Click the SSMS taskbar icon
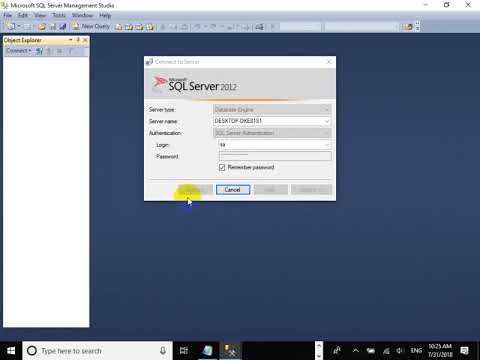Screen dimensions: 480x360 pyautogui.click(x=231, y=351)
